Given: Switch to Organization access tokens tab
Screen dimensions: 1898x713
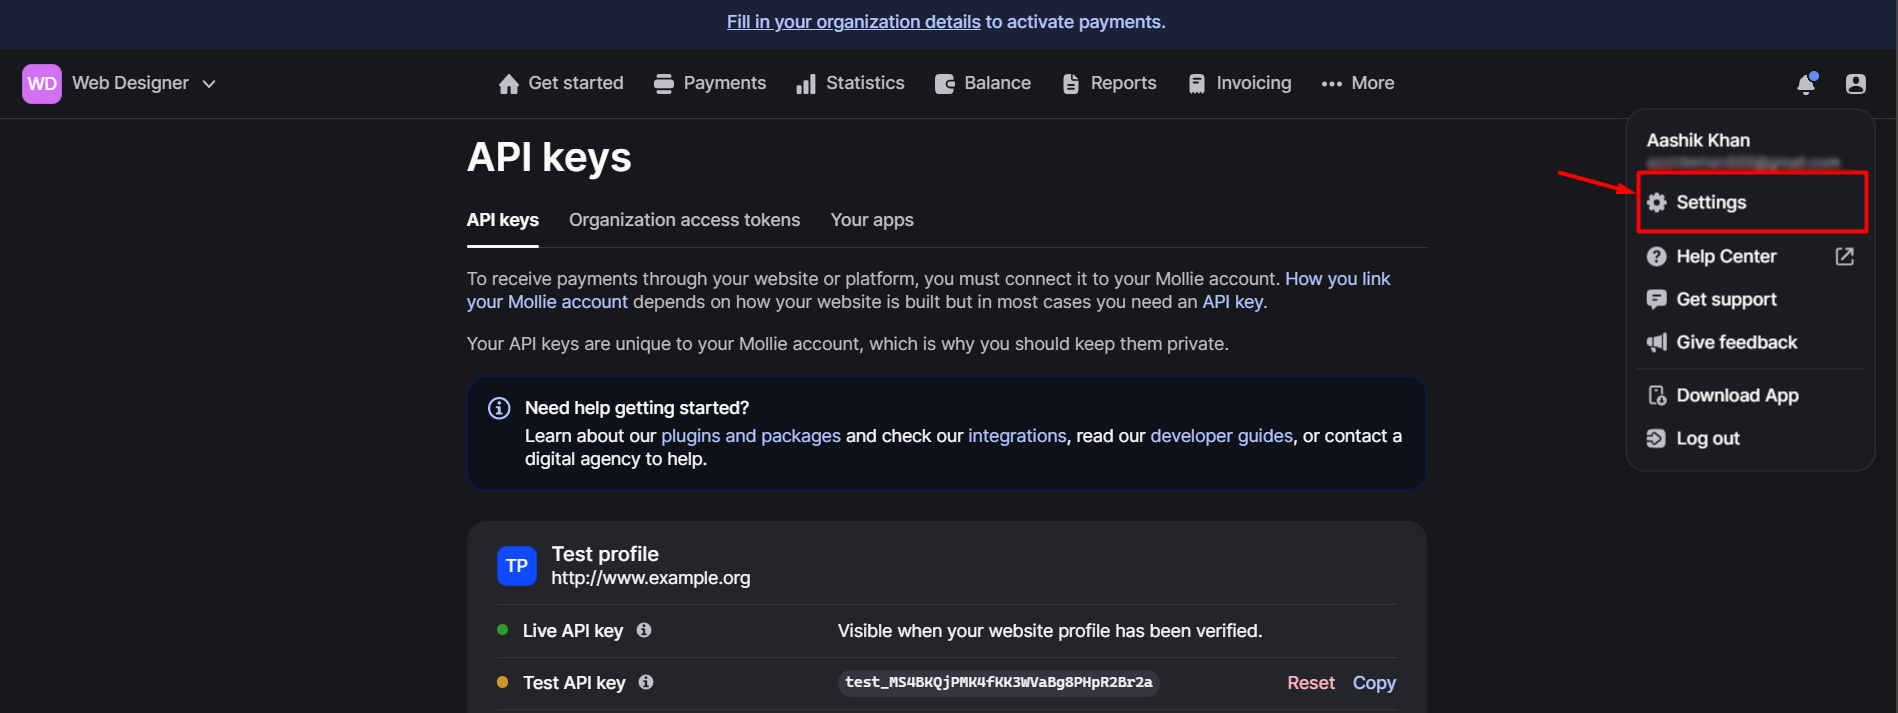Looking at the screenshot, I should [684, 220].
